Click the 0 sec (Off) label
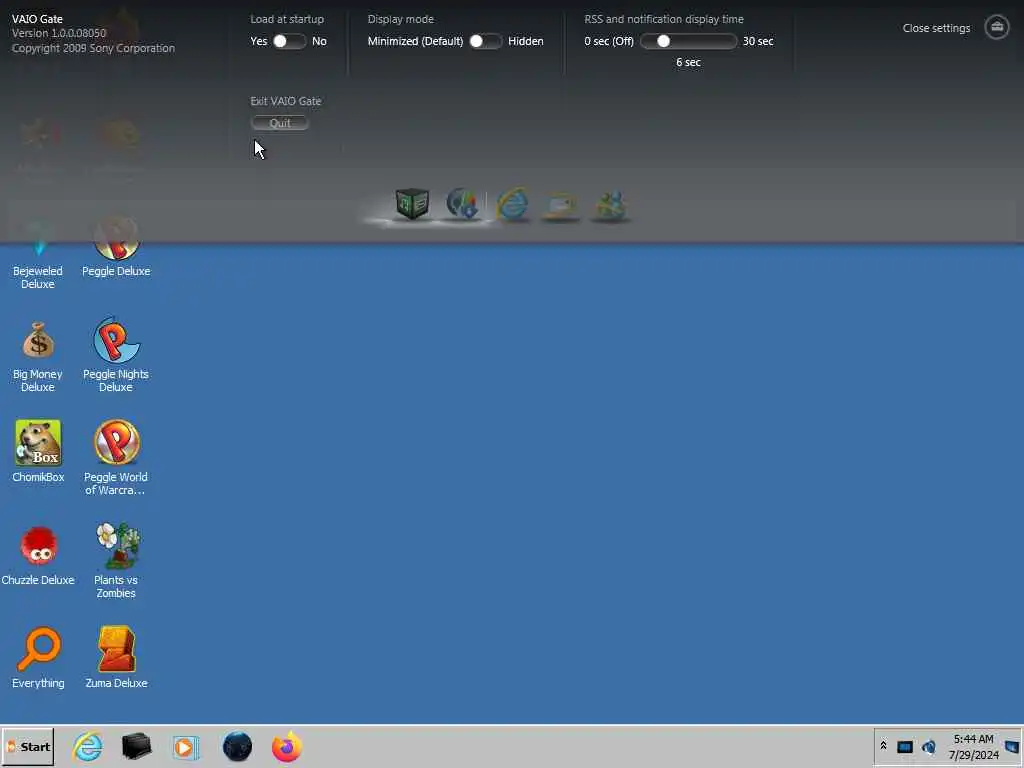This screenshot has width=1024, height=768. click(x=609, y=41)
